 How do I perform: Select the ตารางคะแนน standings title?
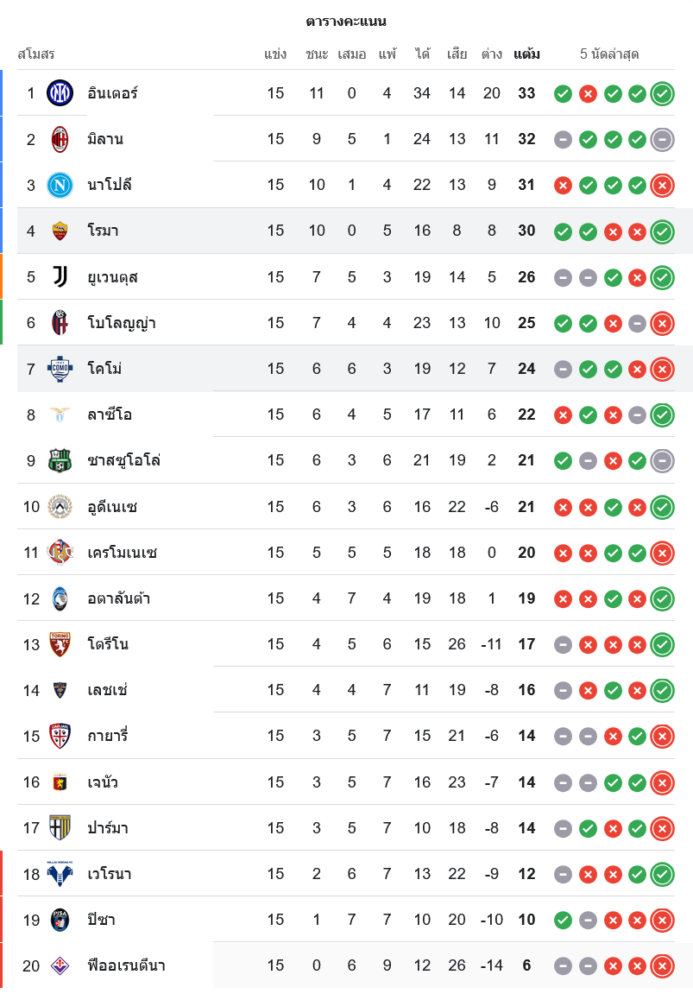[x=346, y=21]
